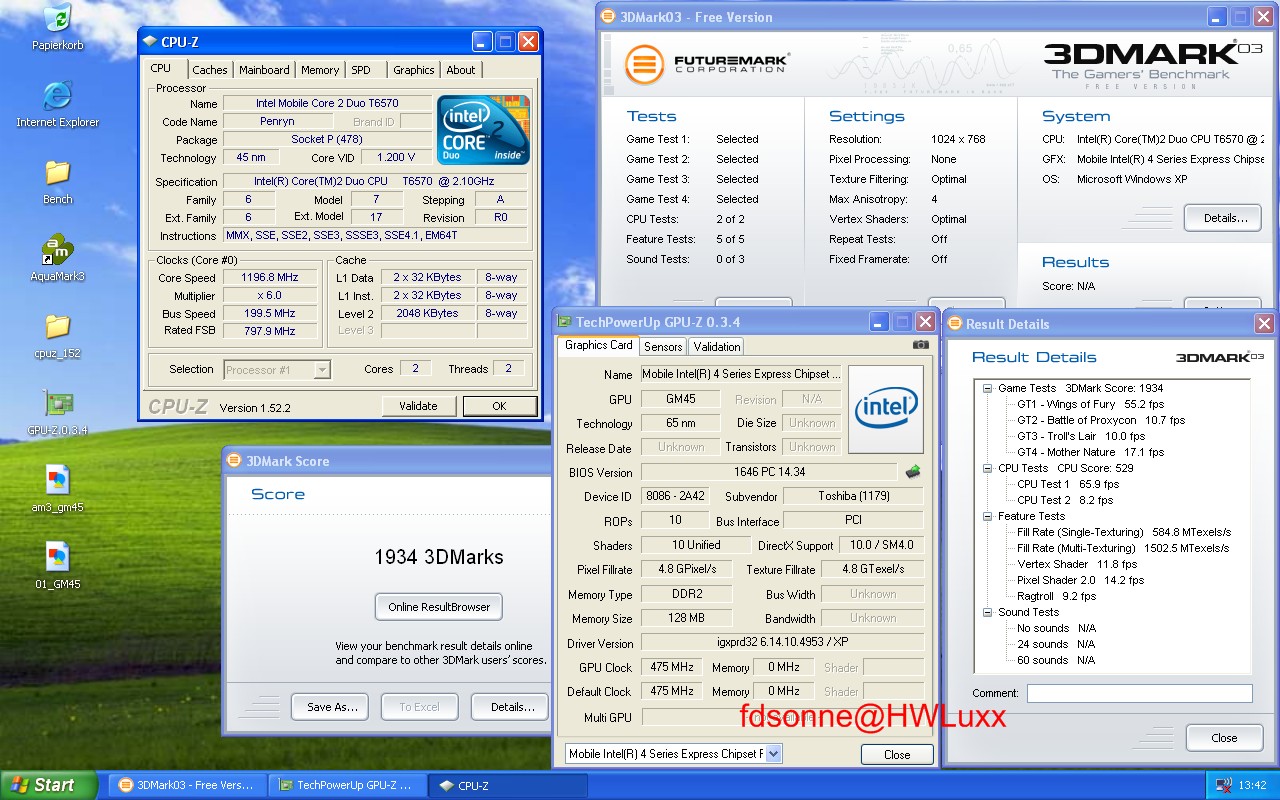Switch to TechPowerUp GPU-Z taskbar button
The image size is (1280, 800).
348,785
